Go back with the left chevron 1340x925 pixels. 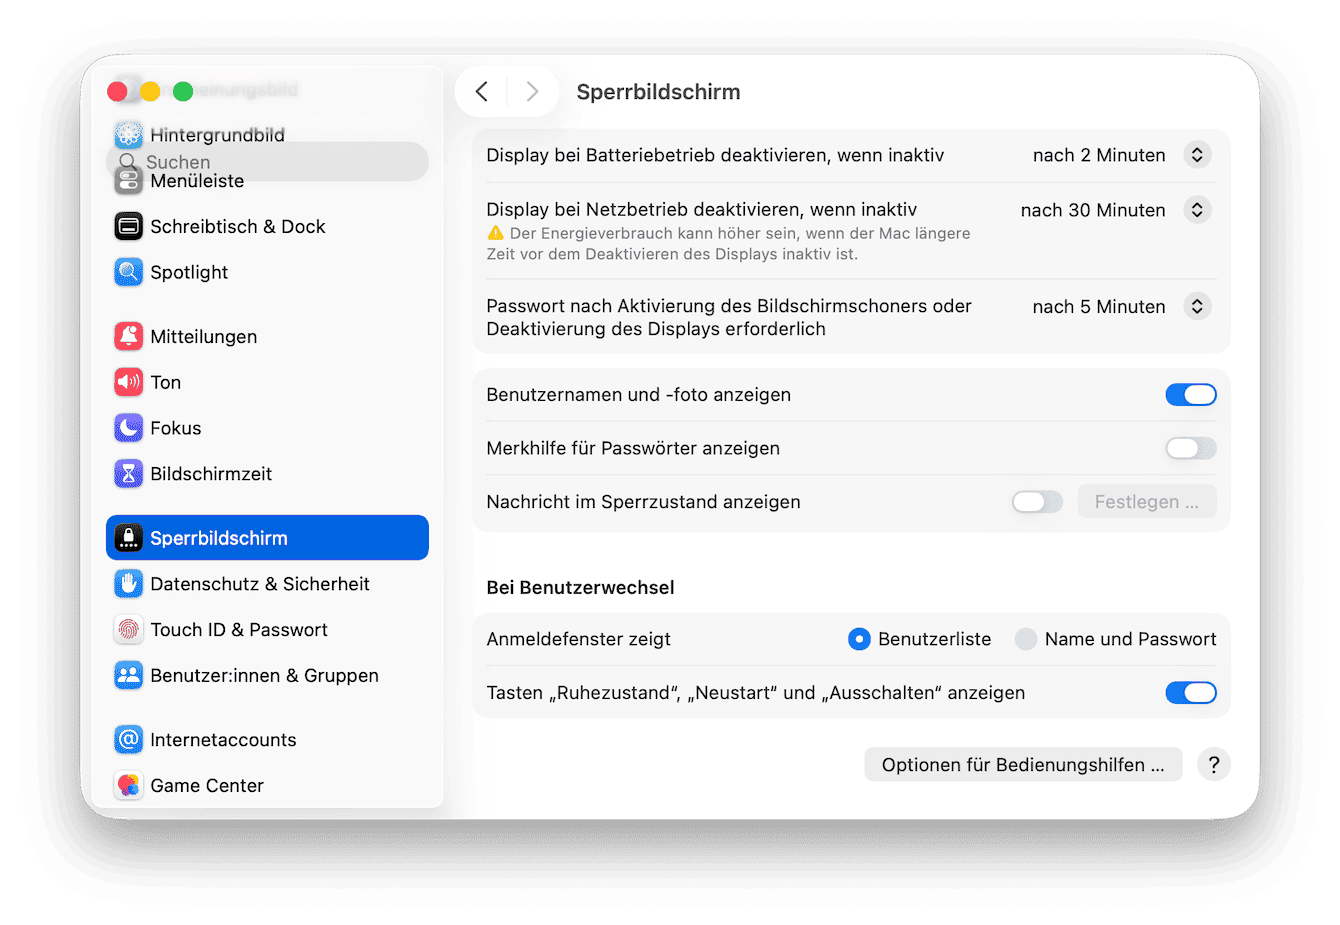point(482,92)
